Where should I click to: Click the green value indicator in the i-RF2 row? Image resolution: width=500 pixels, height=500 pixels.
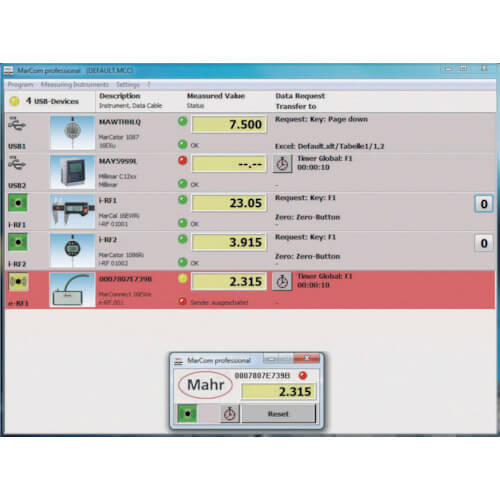pos(182,239)
